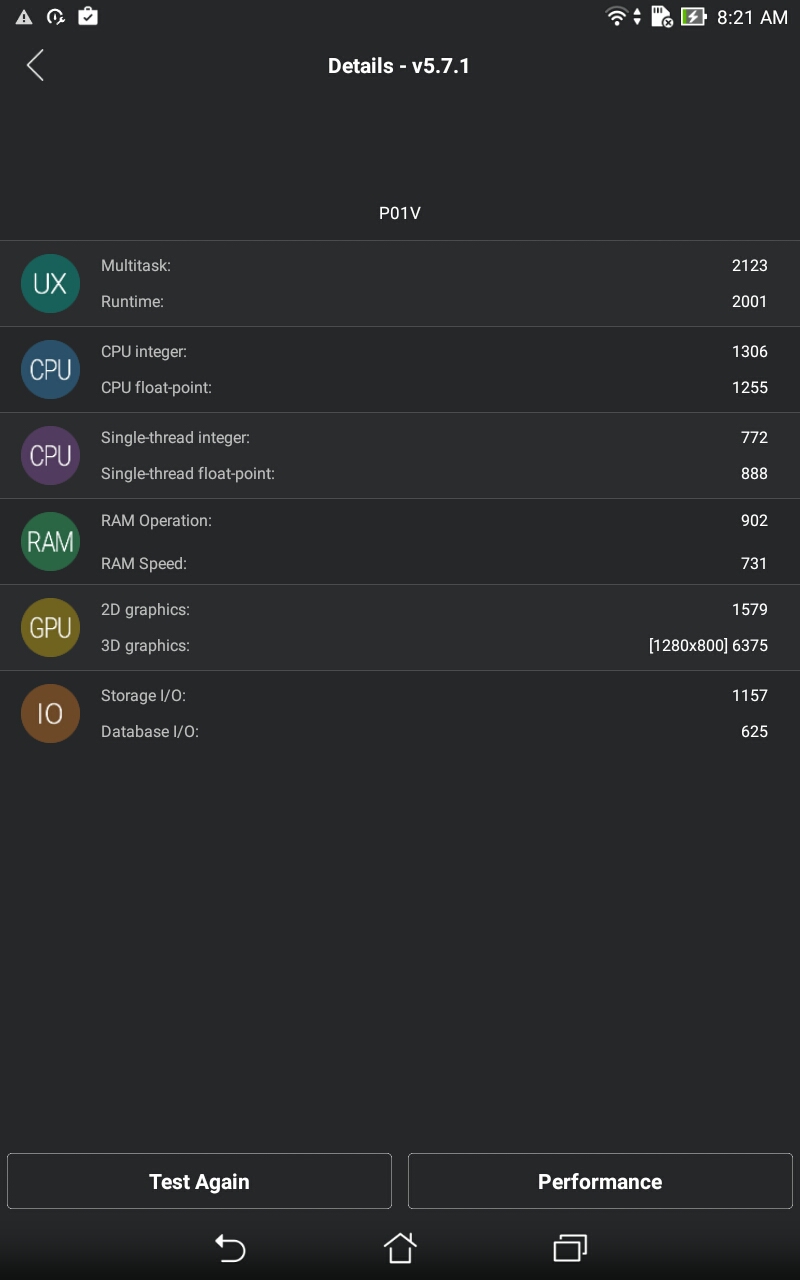800x1280 pixels.
Task: Tap the olive GPU category icon
Action: 50,628
